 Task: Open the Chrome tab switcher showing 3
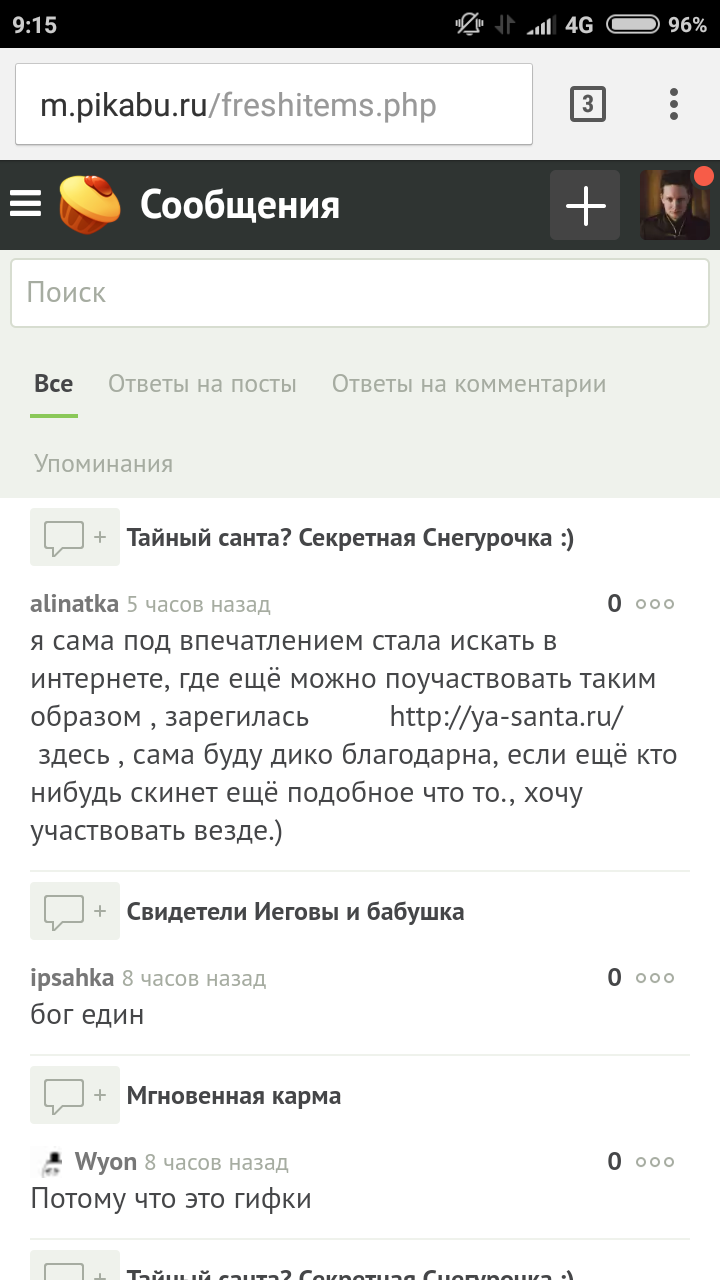point(587,104)
